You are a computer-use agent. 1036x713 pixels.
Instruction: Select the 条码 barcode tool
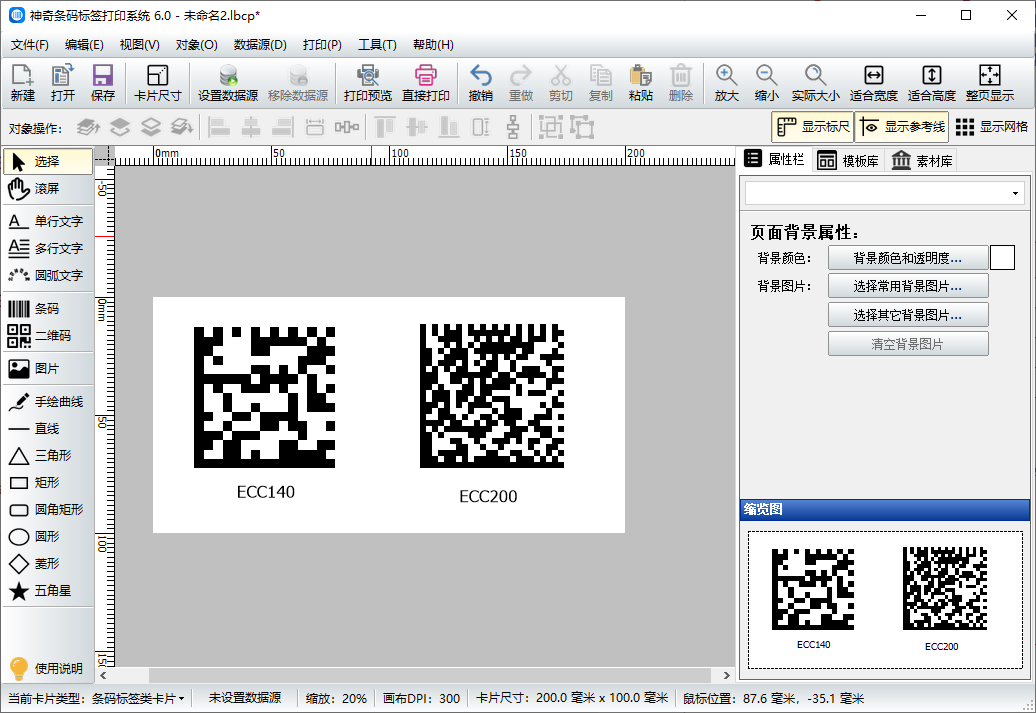[x=48, y=309]
